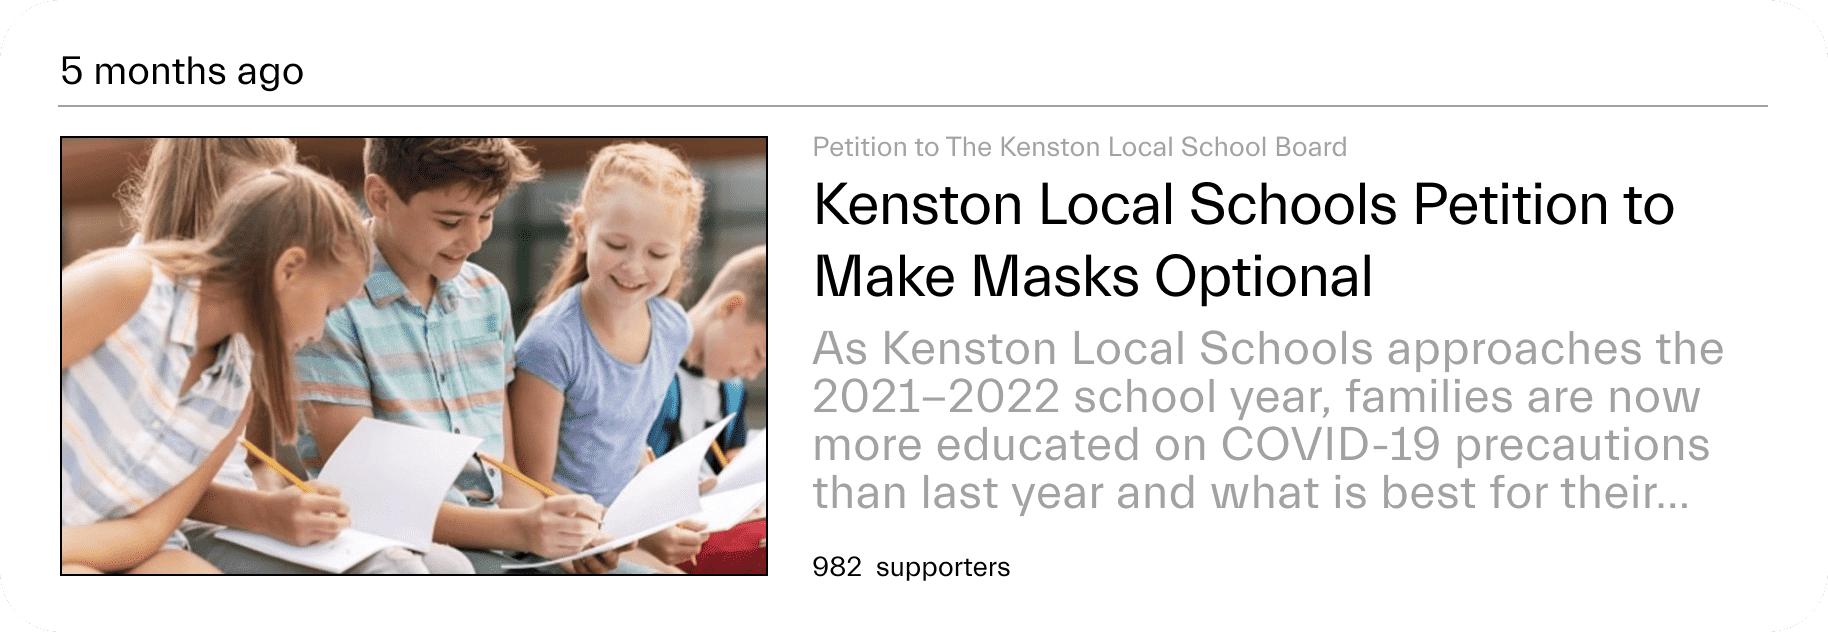1828x632 pixels.
Task: Click the '5 months ago' timestamp
Action: pyautogui.click(x=182, y=71)
